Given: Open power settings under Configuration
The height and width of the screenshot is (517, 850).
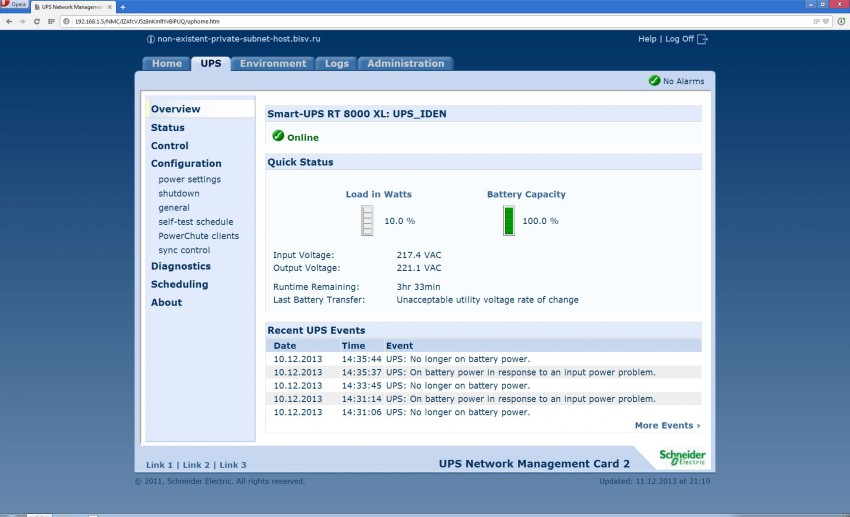Looking at the screenshot, I should 189,180.
